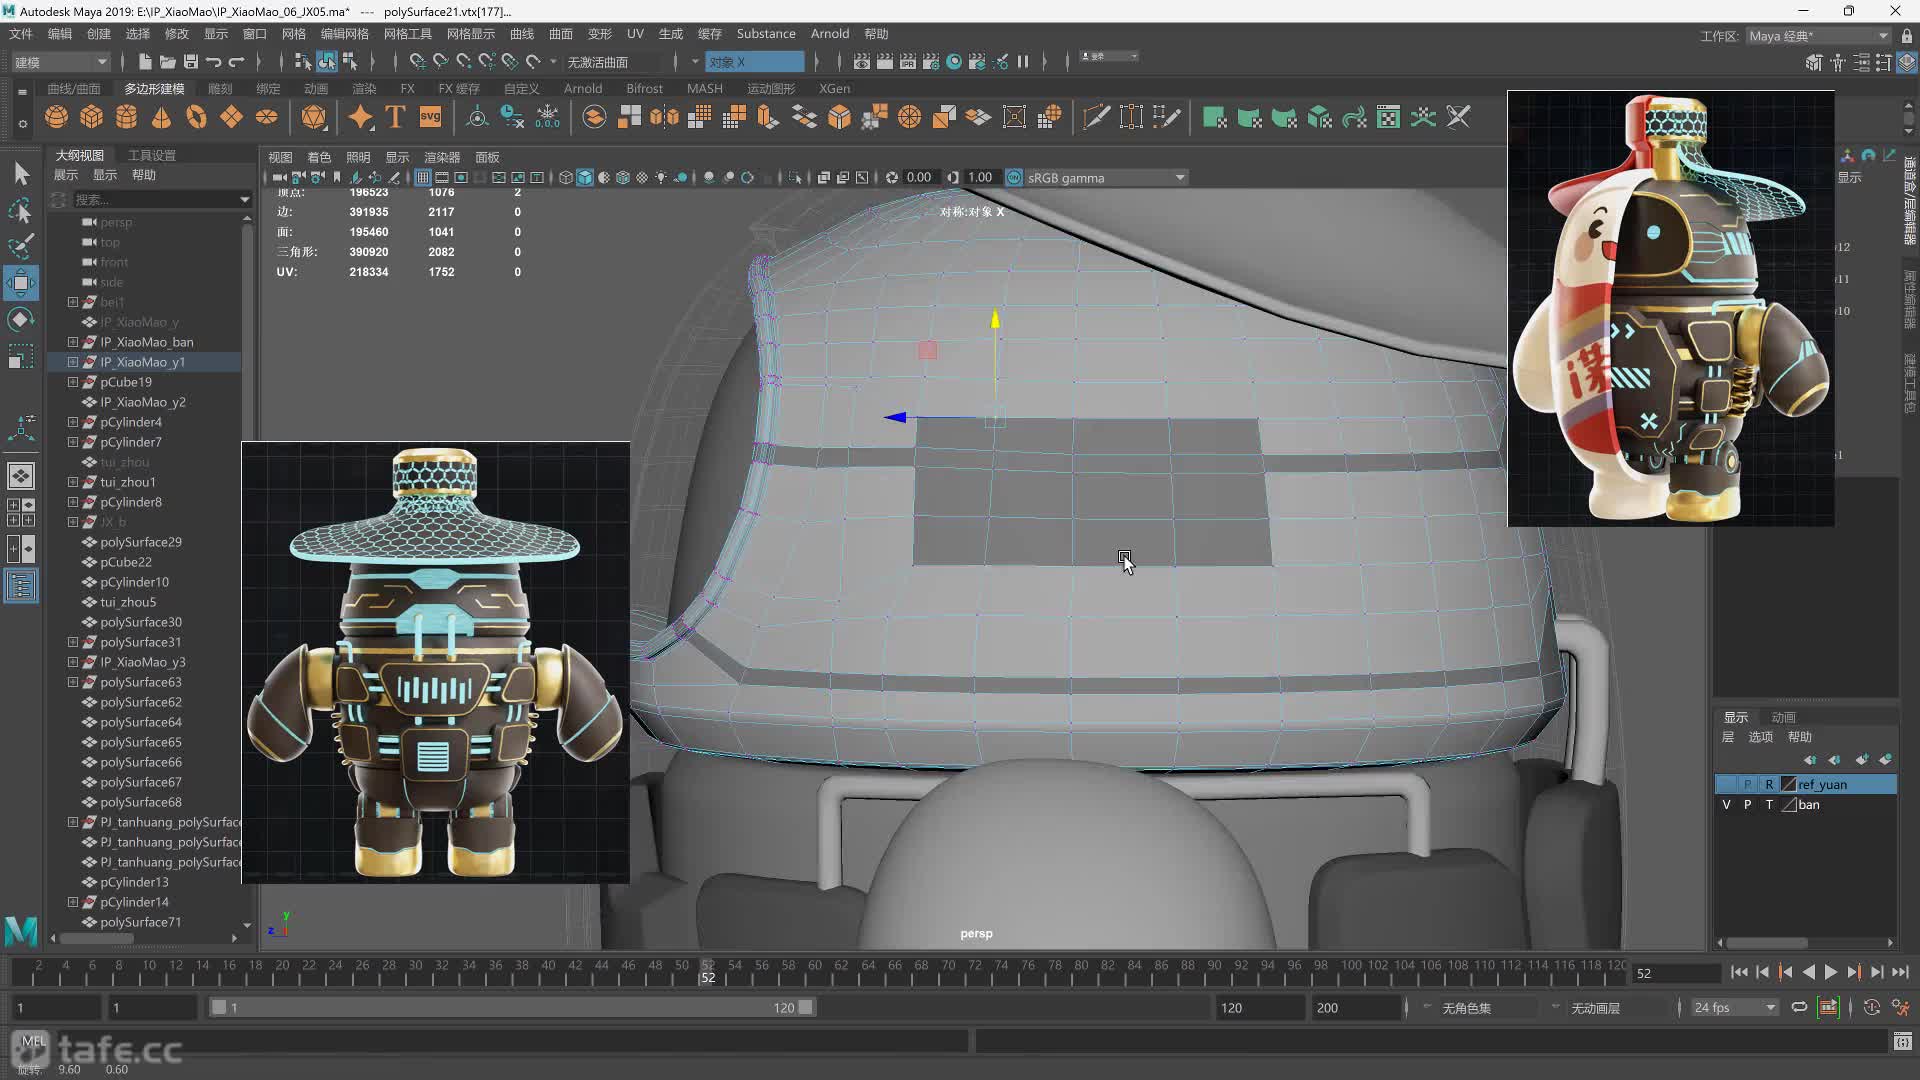Expand the IP_XiaoMao_ban outliner node
This screenshot has height=1080, width=1920.
(x=73, y=342)
